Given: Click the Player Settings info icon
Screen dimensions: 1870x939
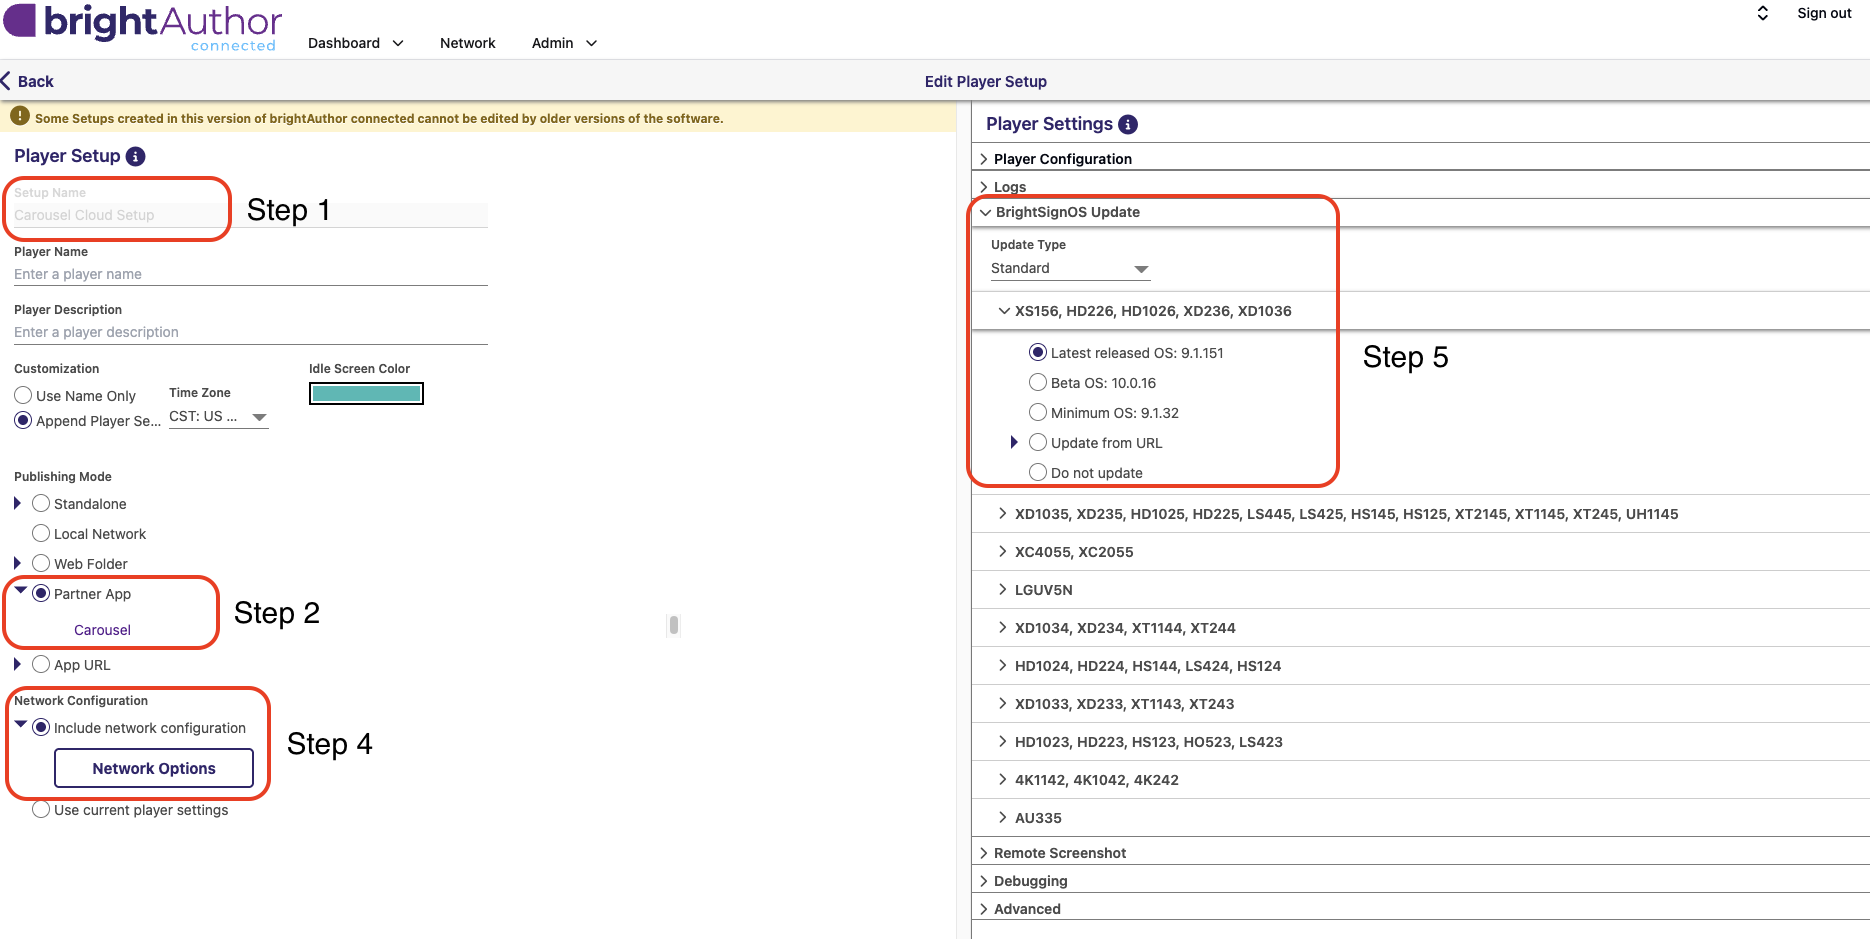Looking at the screenshot, I should coord(1128,124).
